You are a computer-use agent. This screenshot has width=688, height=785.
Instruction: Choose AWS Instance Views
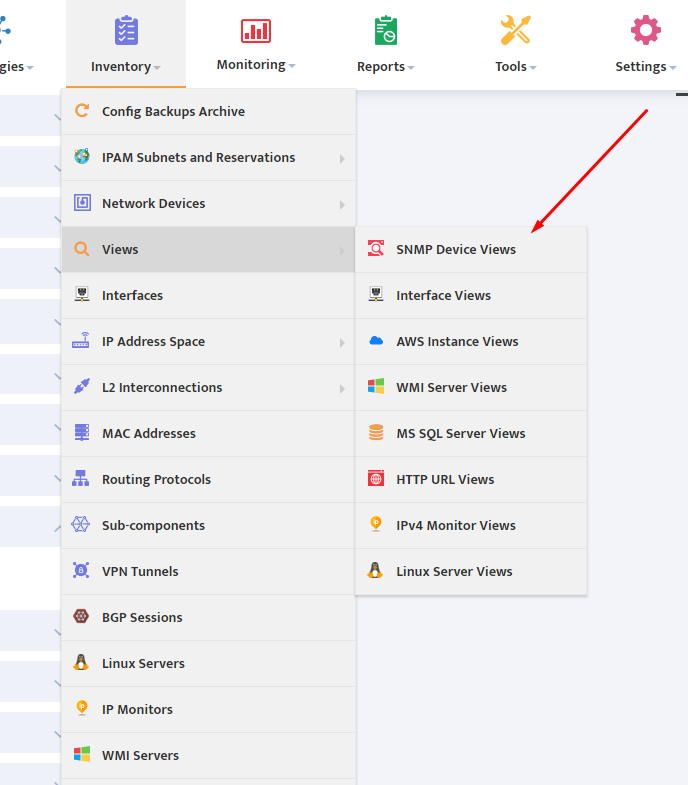(471, 341)
